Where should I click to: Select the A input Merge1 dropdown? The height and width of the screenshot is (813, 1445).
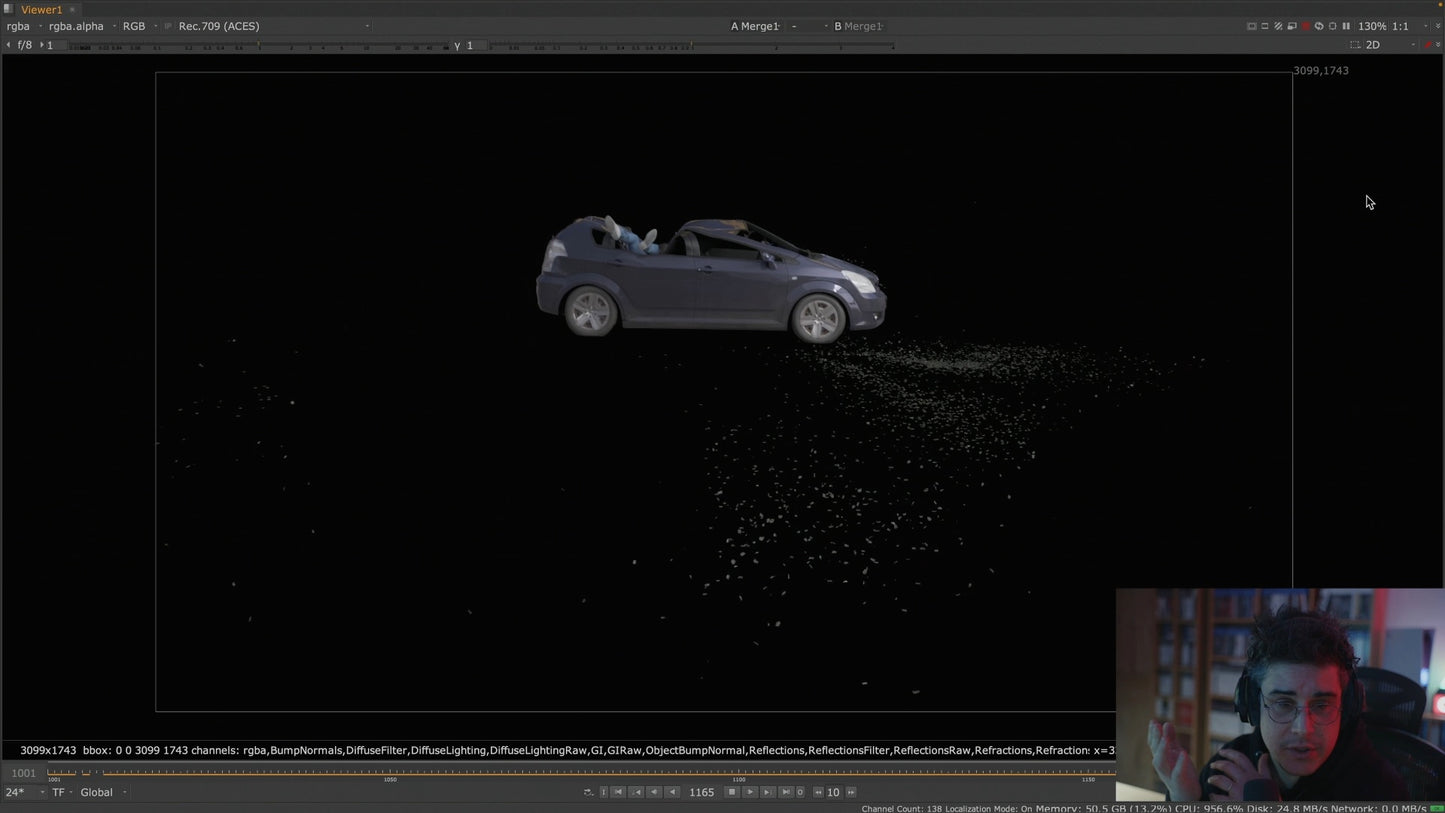(758, 26)
